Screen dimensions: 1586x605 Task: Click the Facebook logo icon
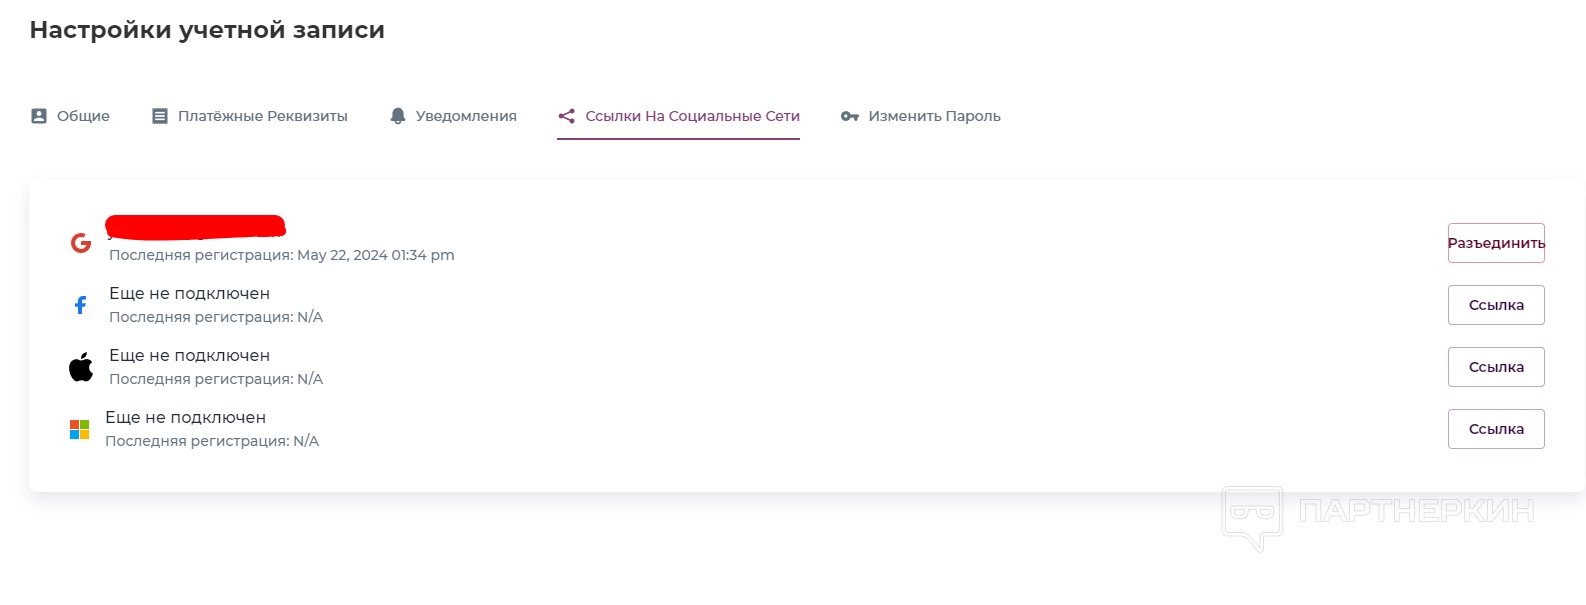[81, 305]
